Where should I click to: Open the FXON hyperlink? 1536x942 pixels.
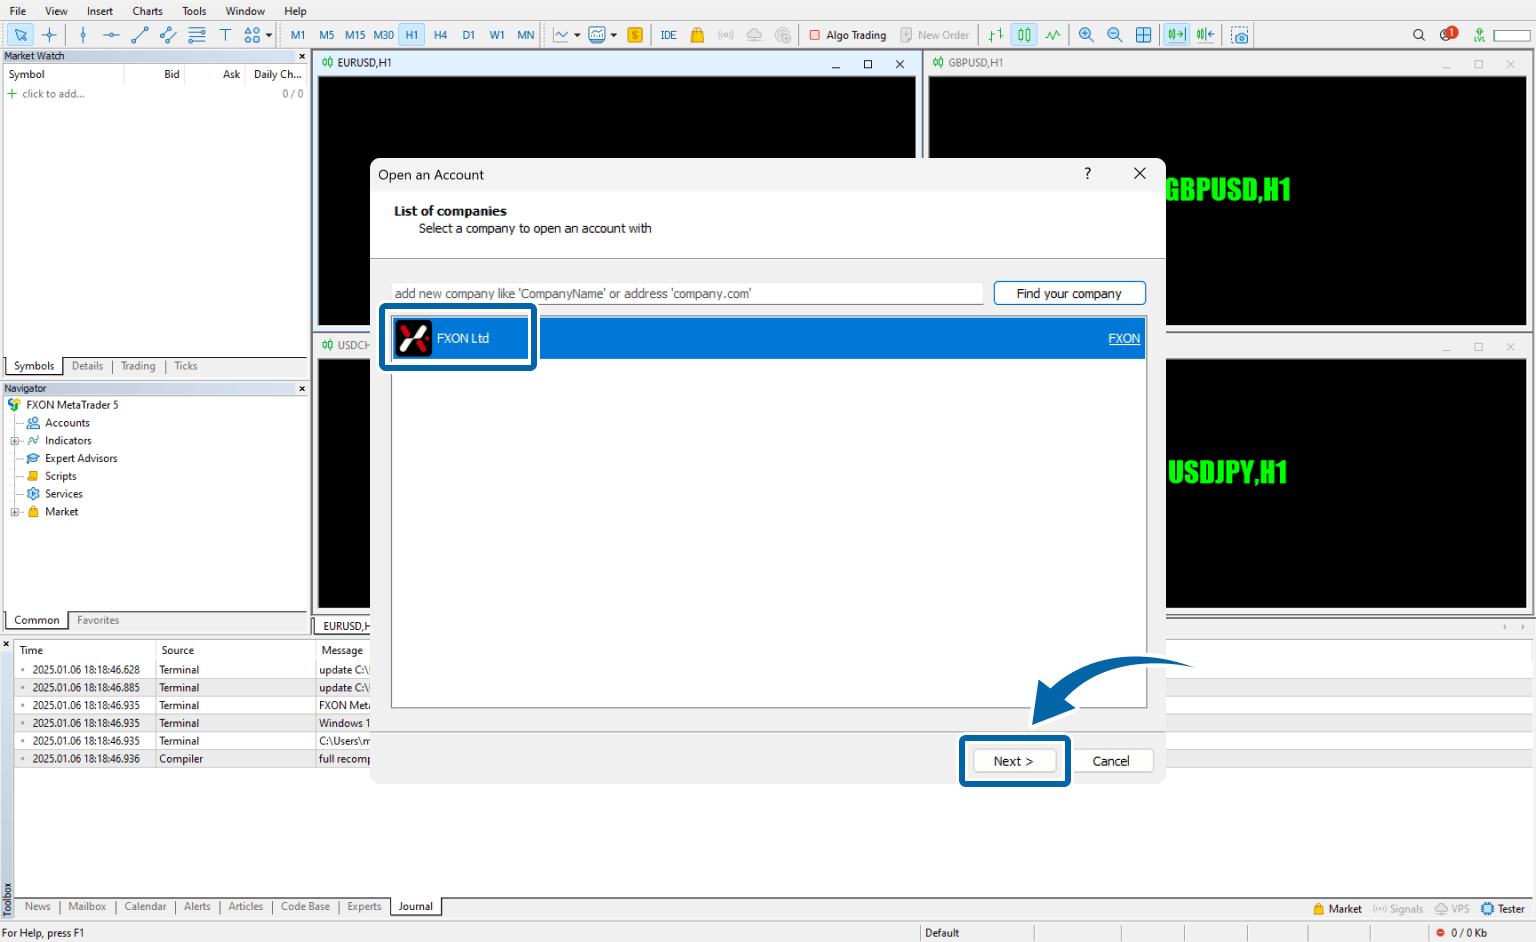[x=1124, y=339]
